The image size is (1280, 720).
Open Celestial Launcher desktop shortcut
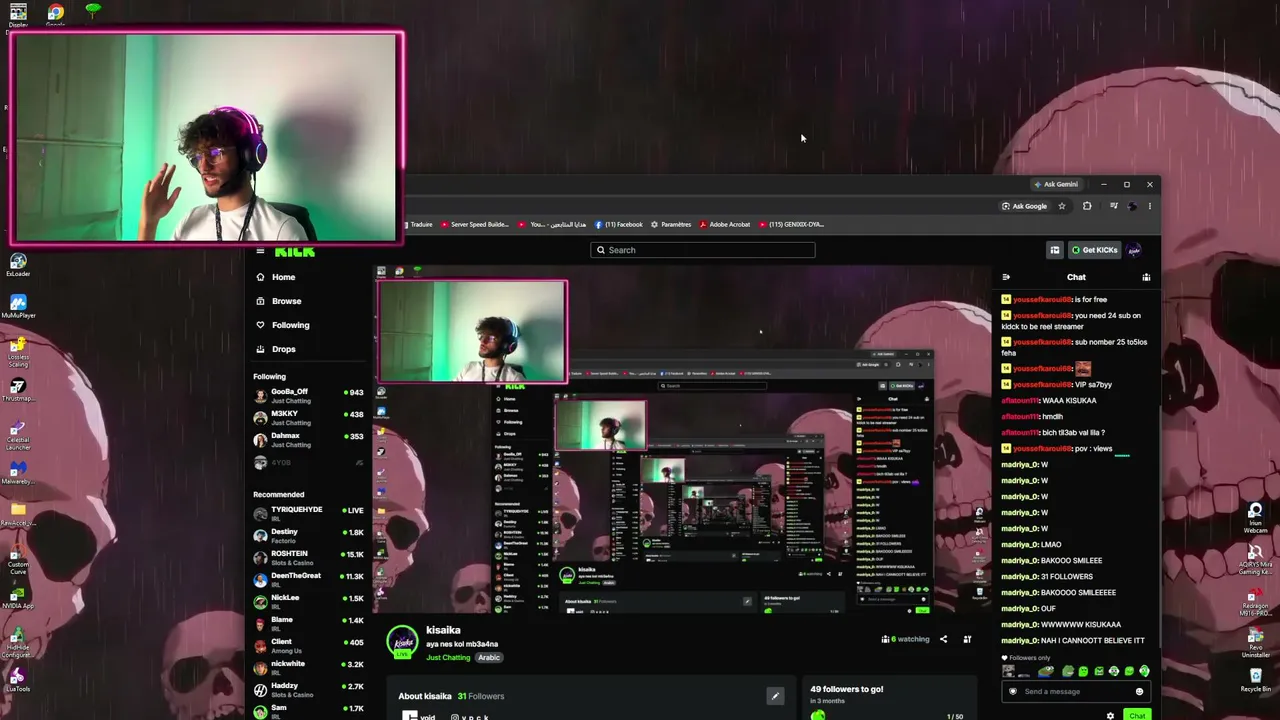tap(18, 434)
